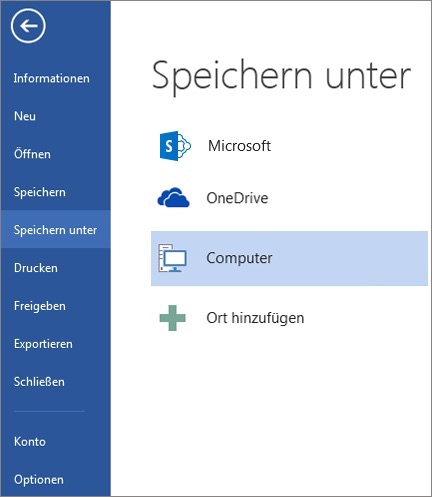Select the highlighted Computer location
This screenshot has height=497, width=432.
[289, 258]
